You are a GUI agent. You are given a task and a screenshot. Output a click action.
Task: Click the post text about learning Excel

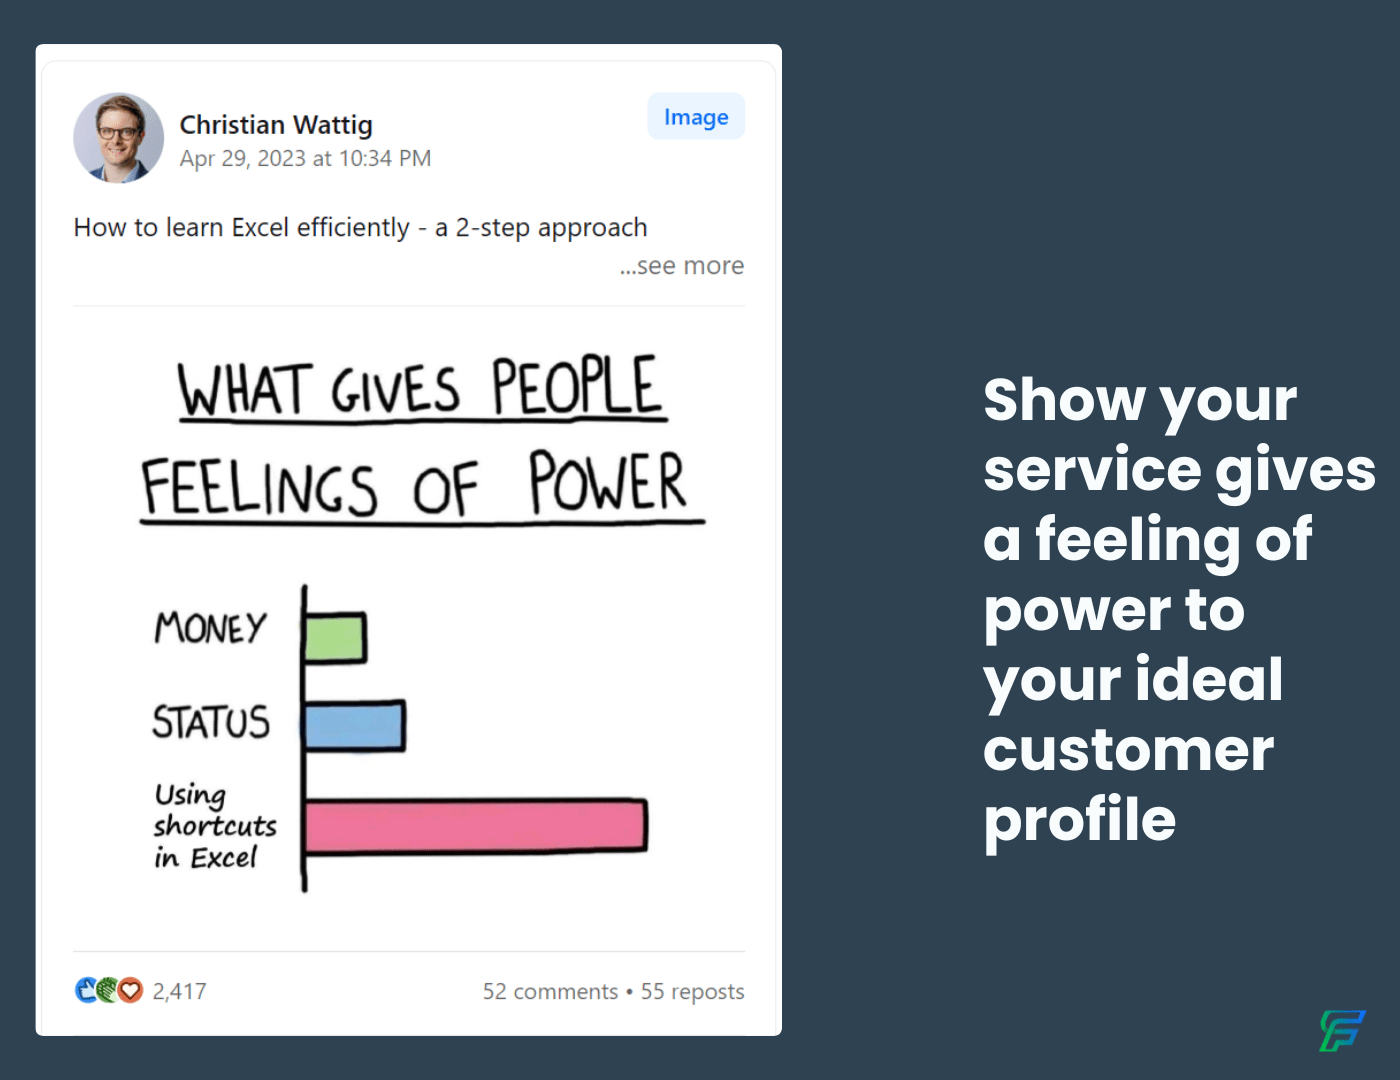pyautogui.click(x=360, y=228)
